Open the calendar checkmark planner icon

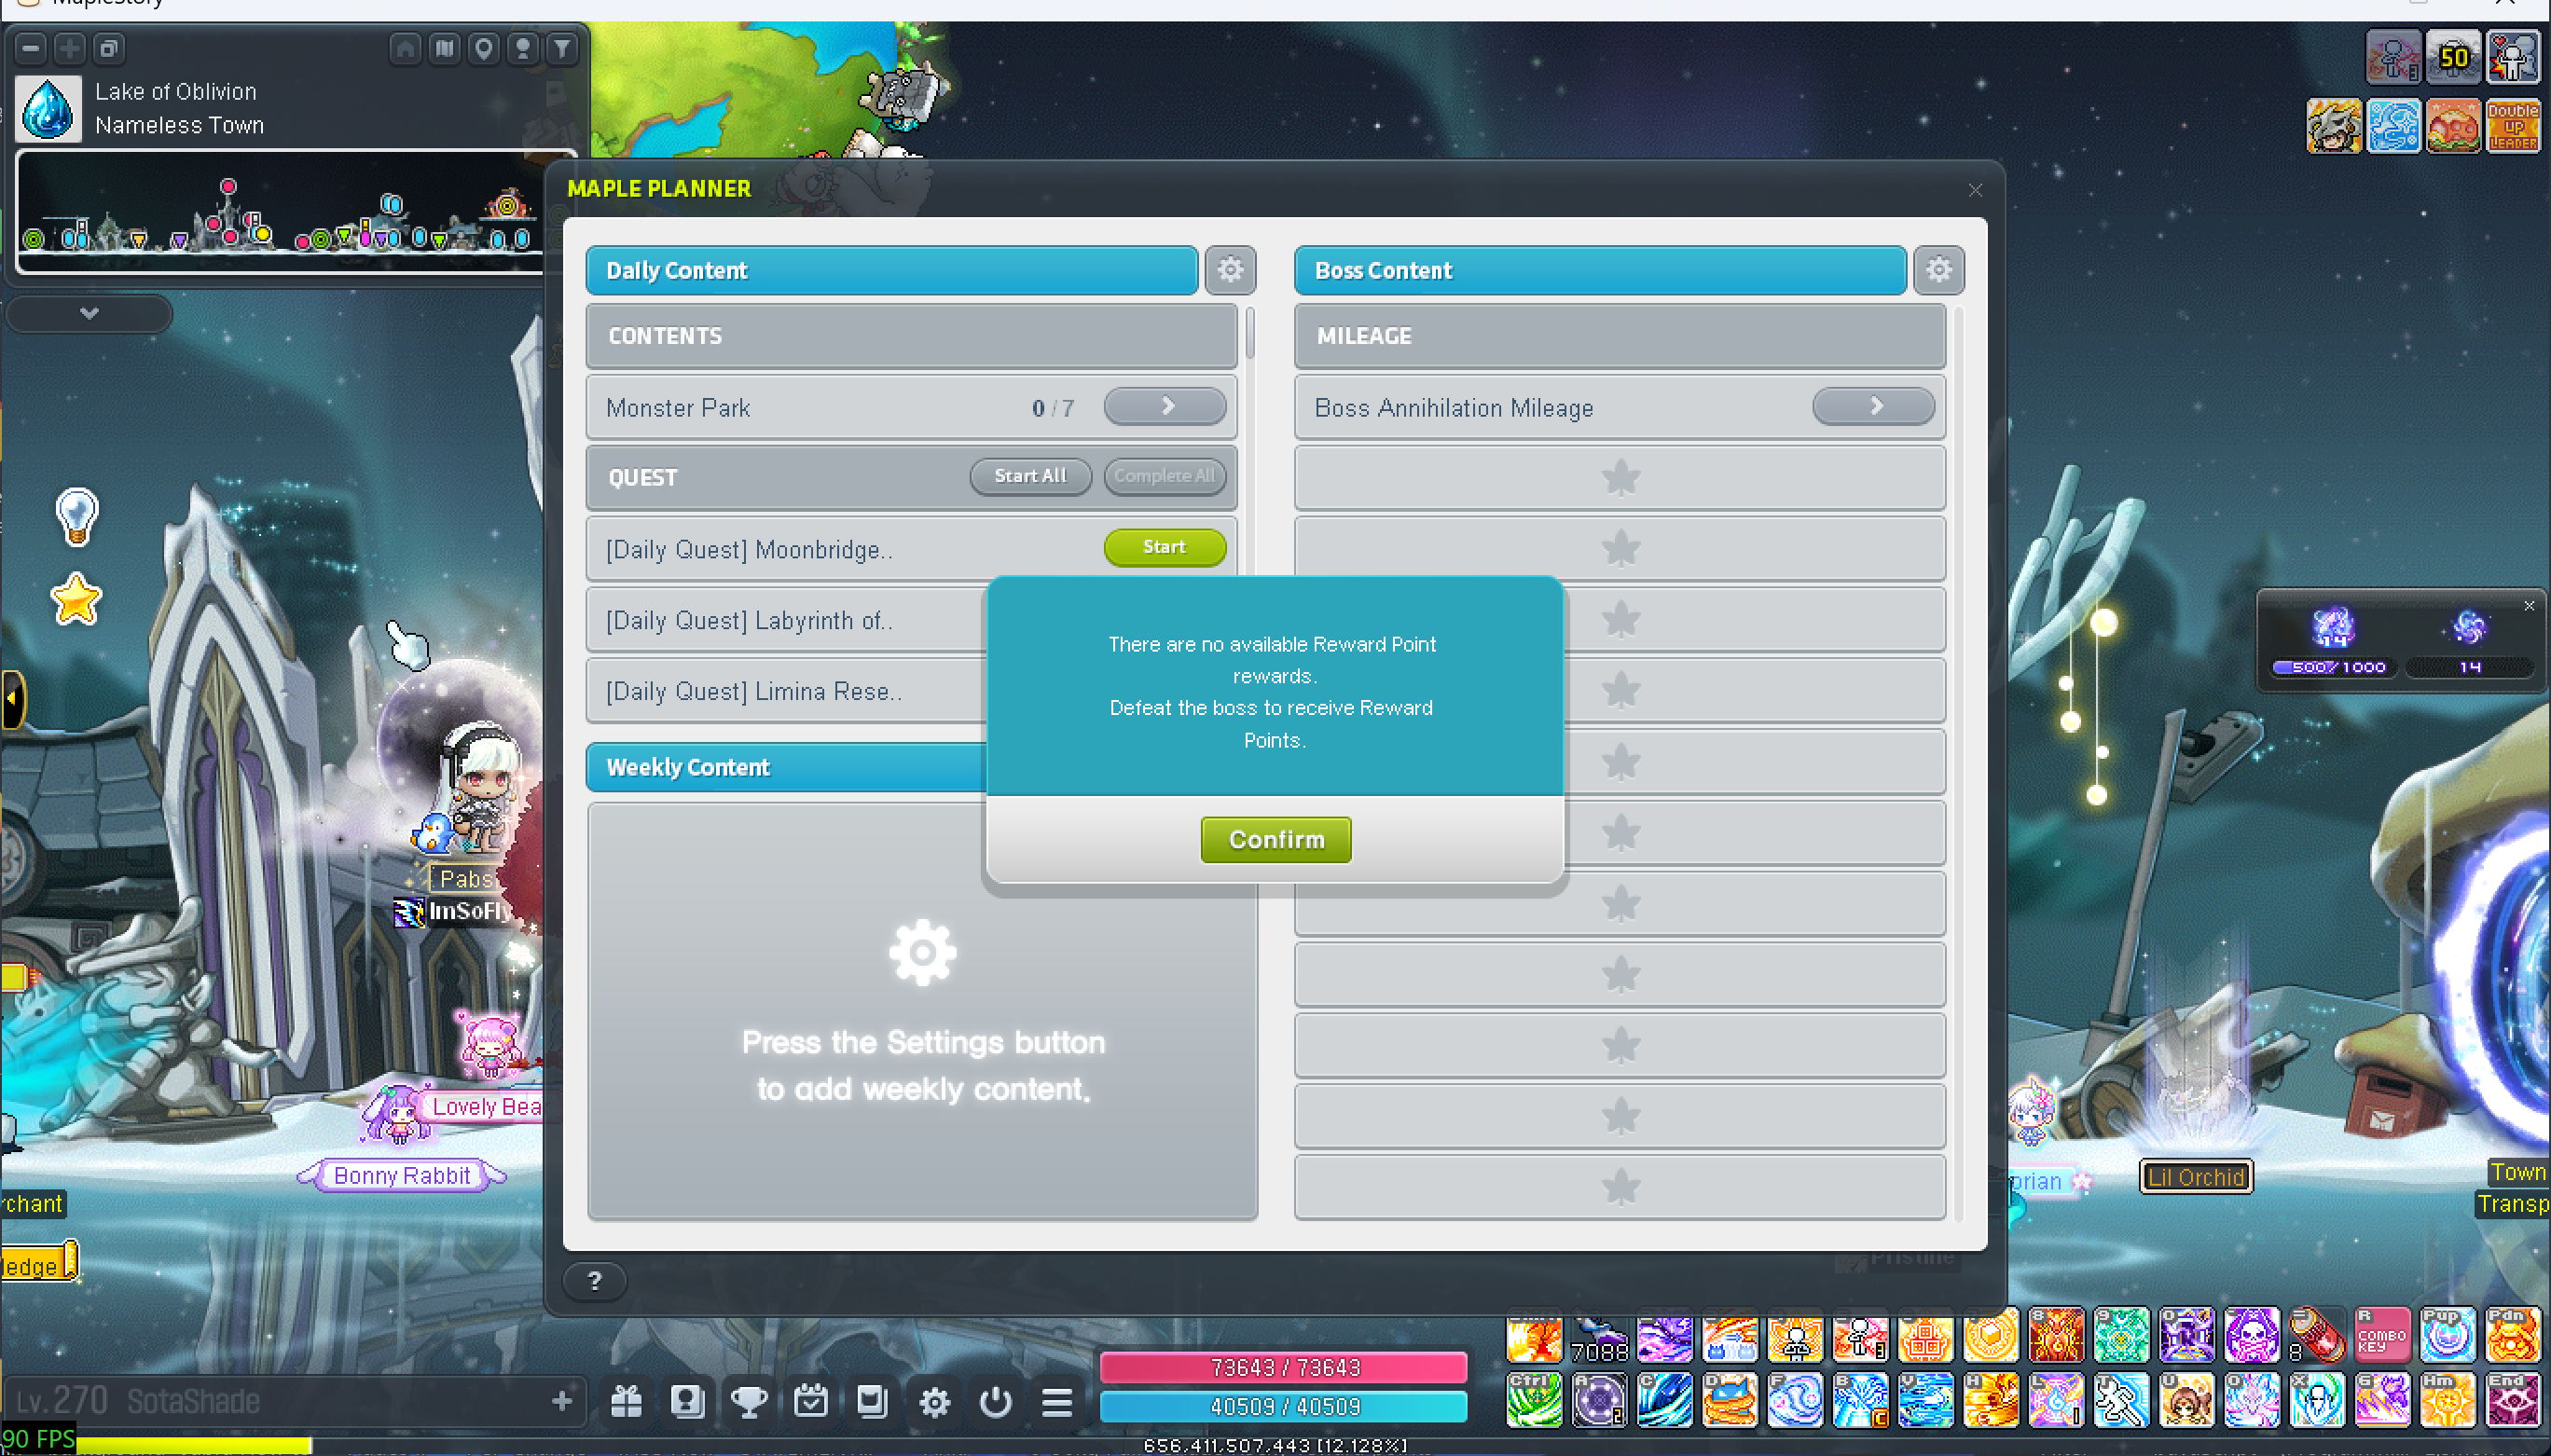(x=810, y=1402)
